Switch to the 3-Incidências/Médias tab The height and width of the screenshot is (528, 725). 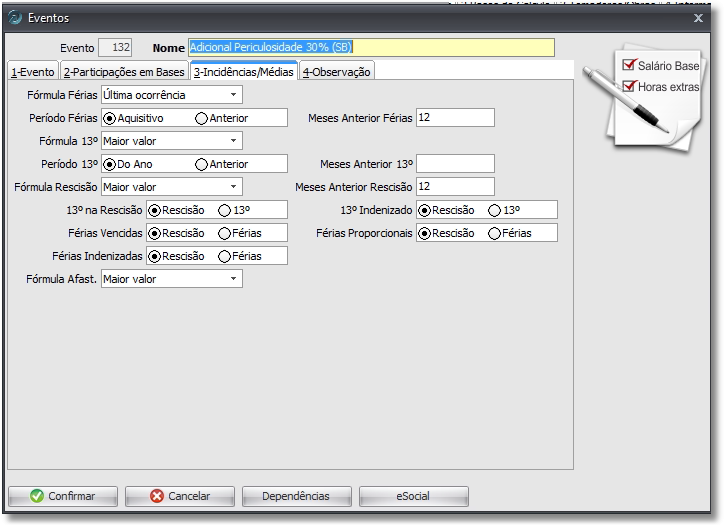click(x=244, y=71)
